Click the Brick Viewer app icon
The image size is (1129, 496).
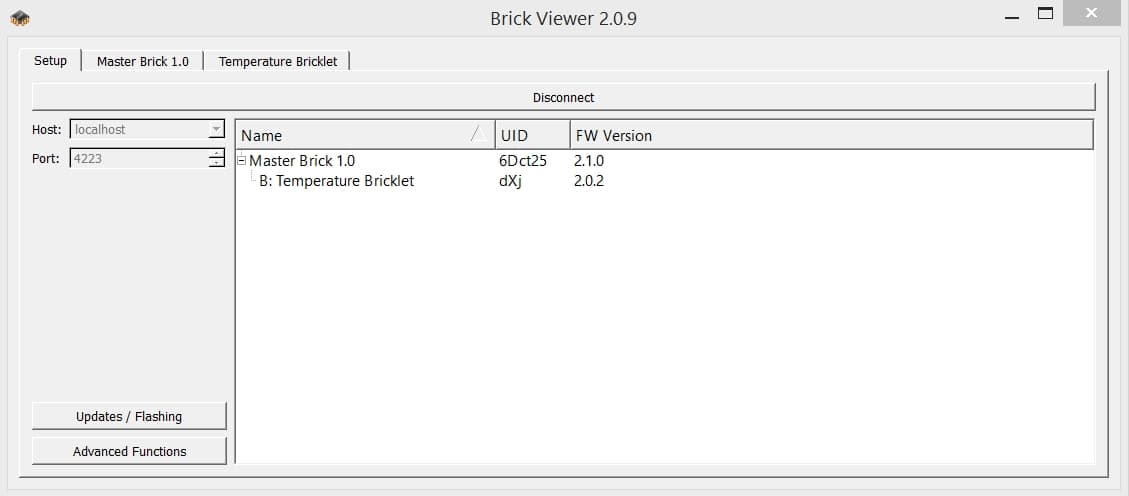[x=20, y=18]
